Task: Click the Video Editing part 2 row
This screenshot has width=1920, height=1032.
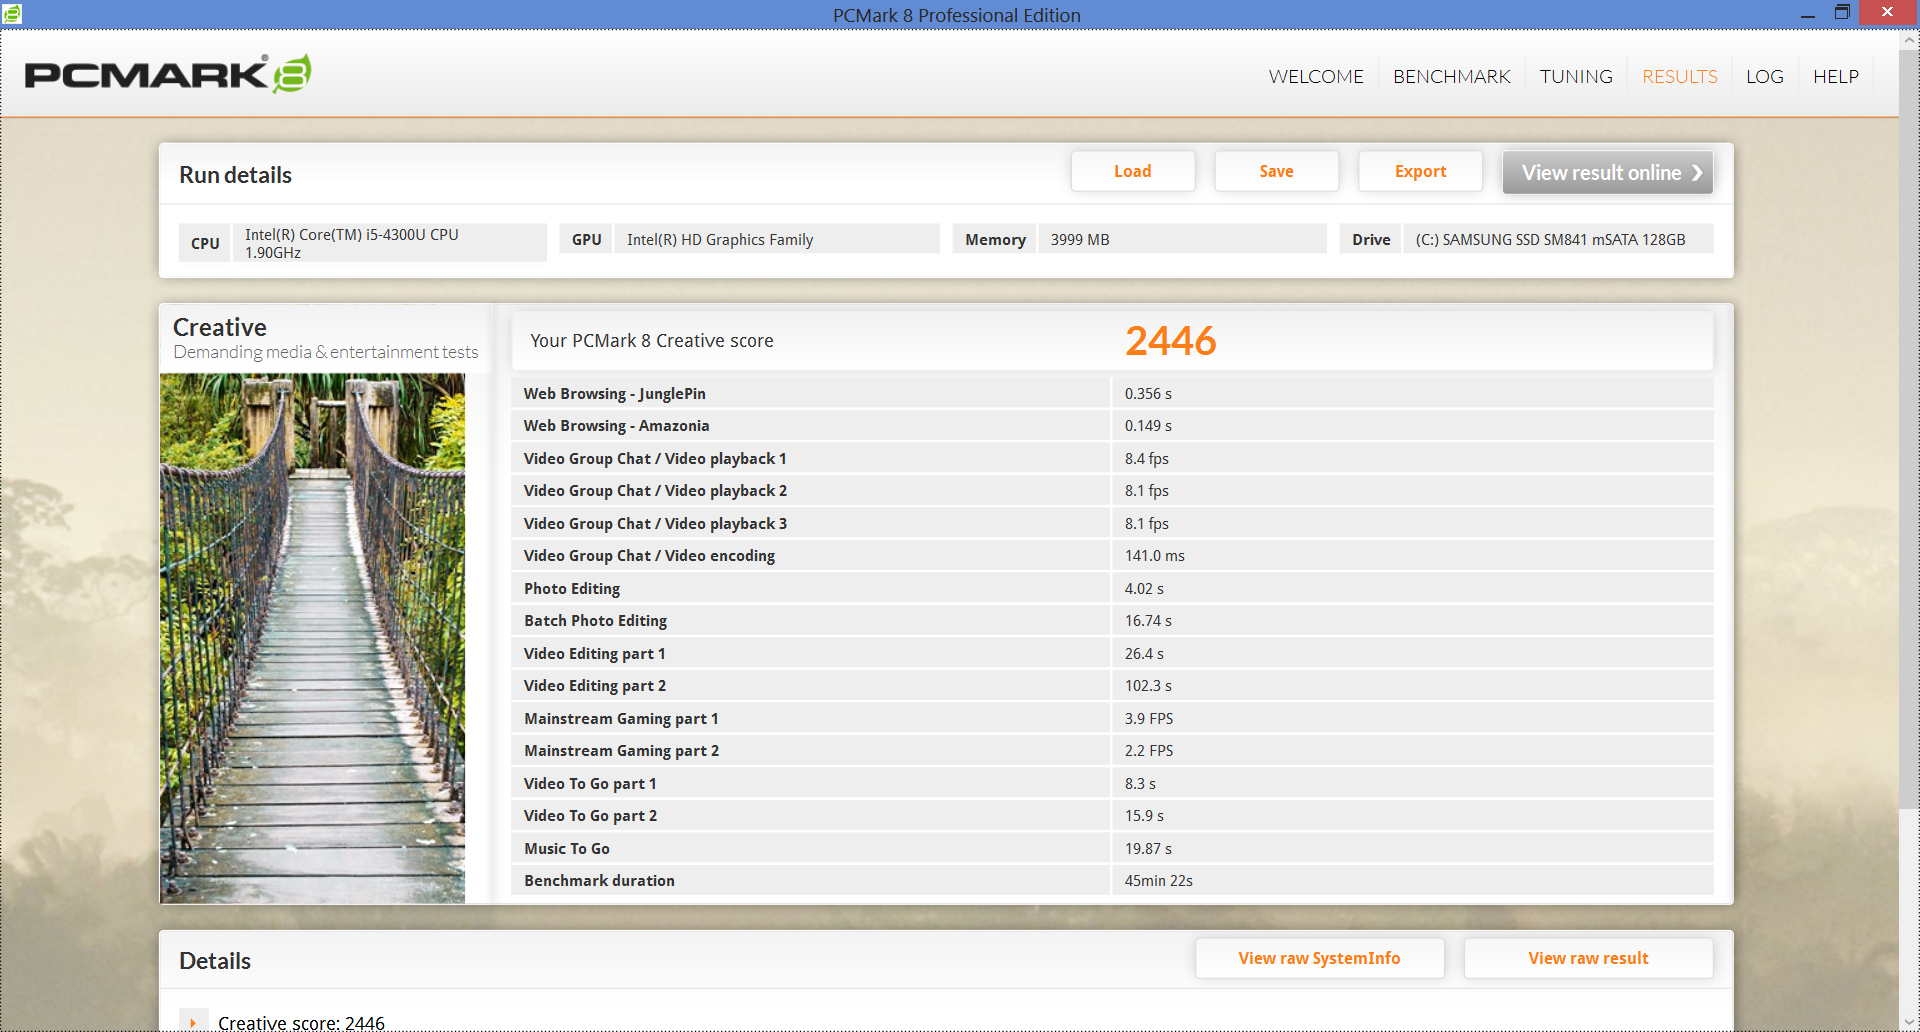Action: coord(1112,686)
